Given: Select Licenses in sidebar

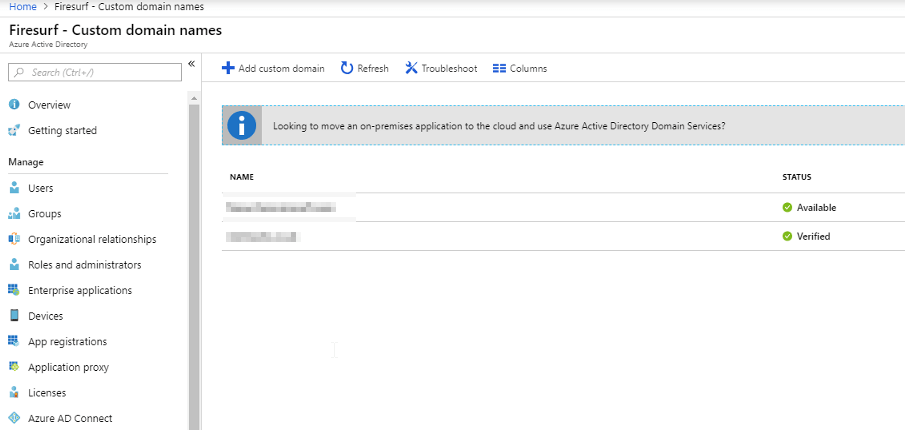Looking at the screenshot, I should click(47, 393).
